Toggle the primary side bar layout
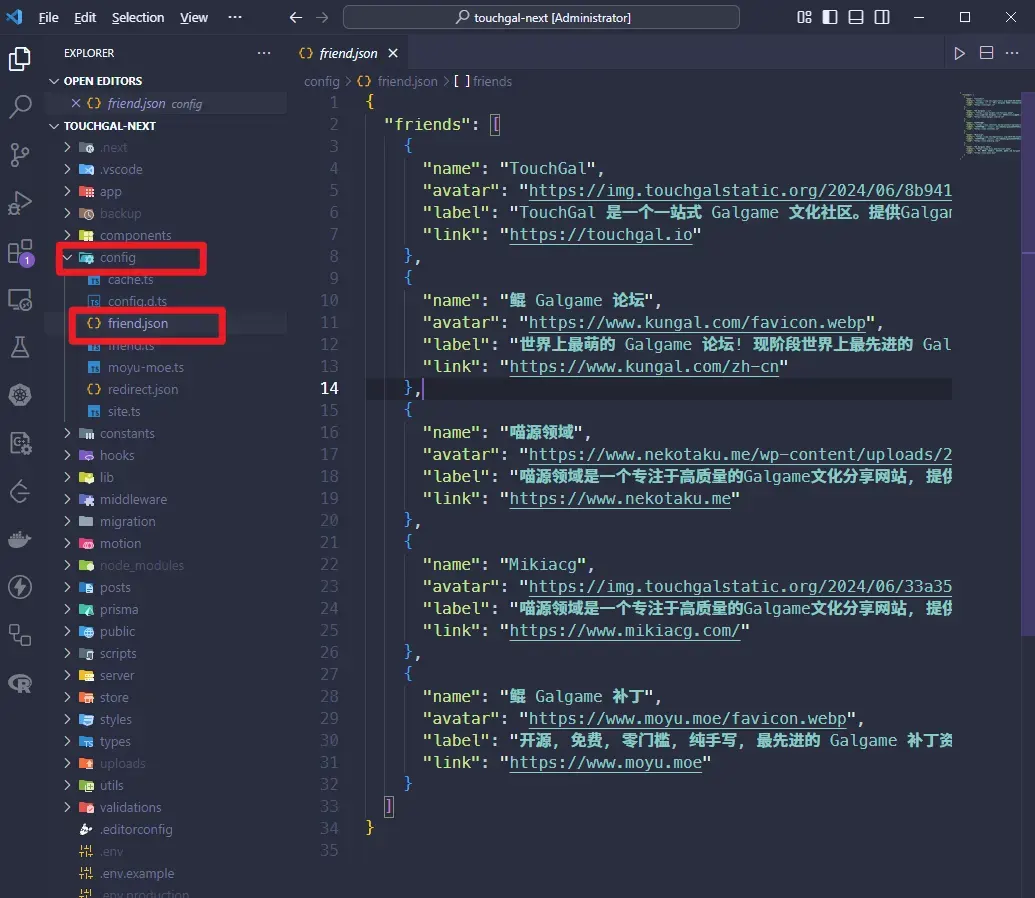This screenshot has width=1035, height=898. click(x=830, y=17)
